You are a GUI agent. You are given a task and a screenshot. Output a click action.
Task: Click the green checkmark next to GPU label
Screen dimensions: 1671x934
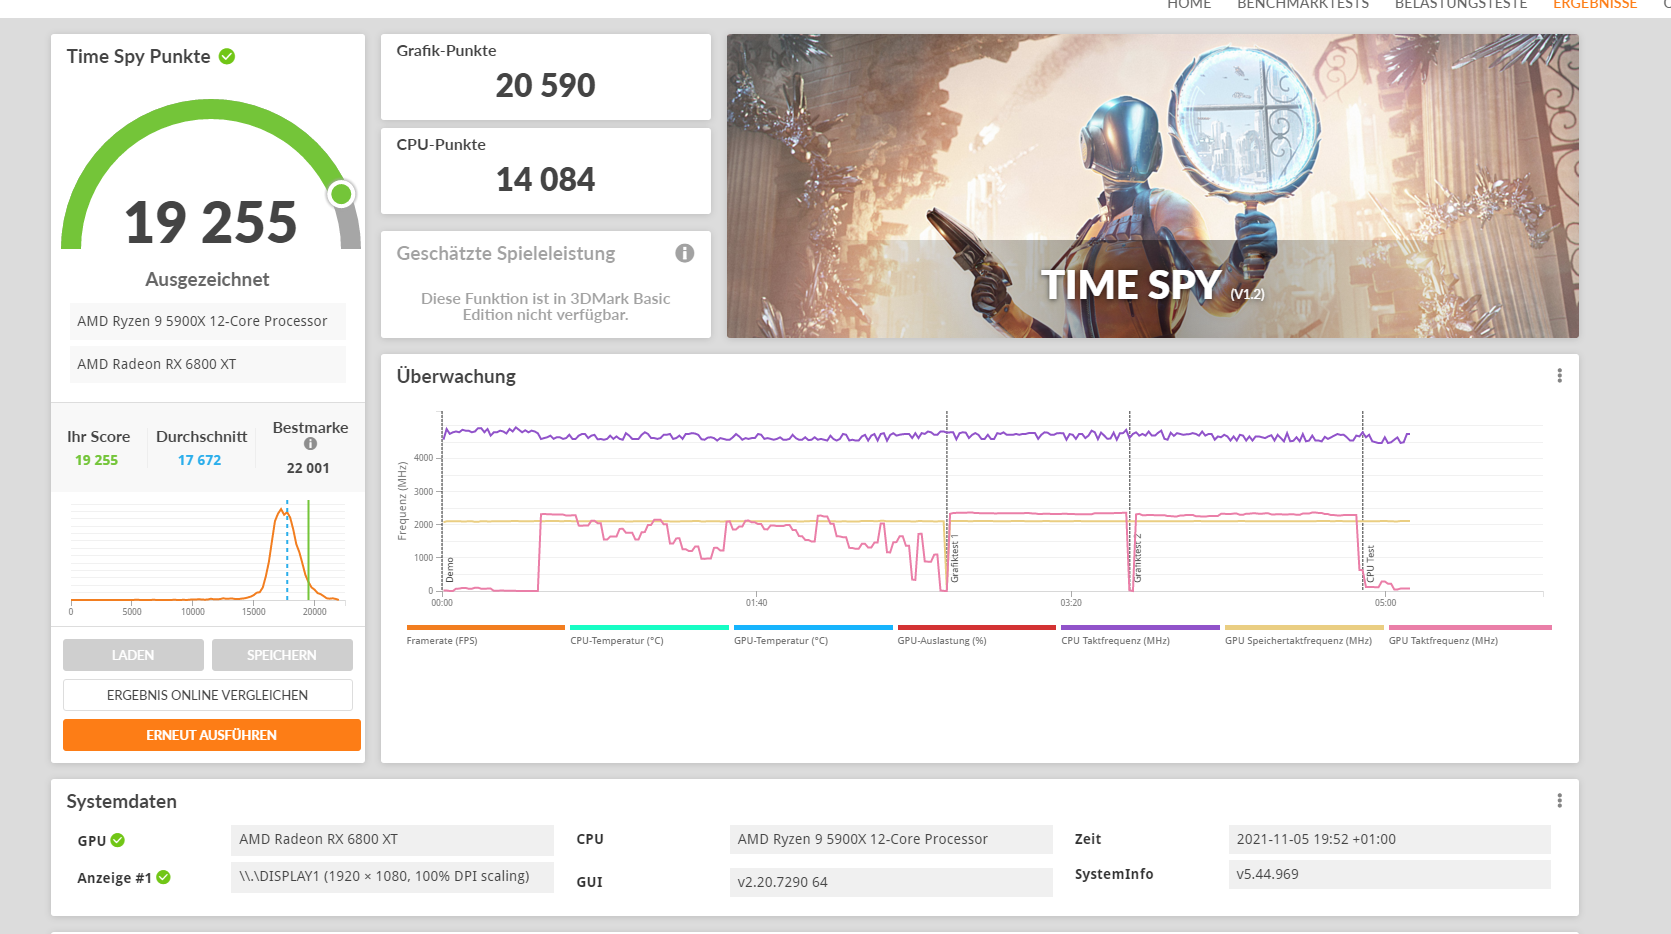coord(118,840)
